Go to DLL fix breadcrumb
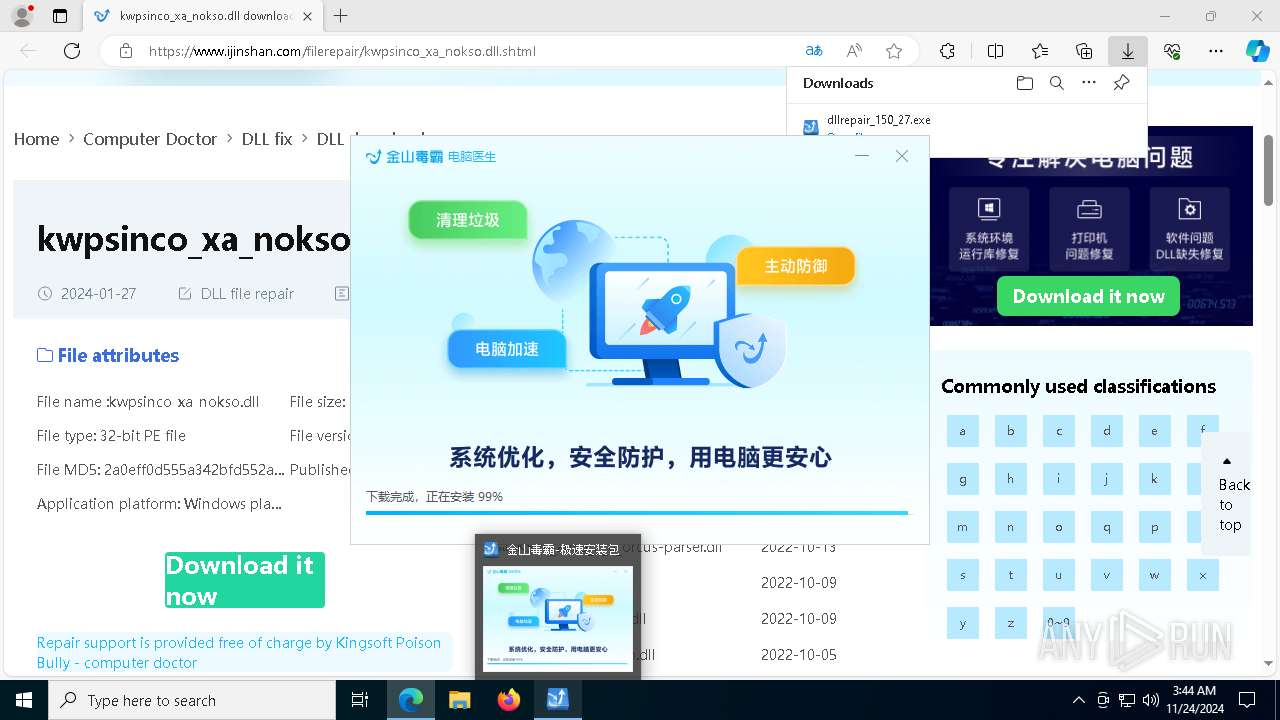Viewport: 1280px width, 720px height. [x=267, y=139]
